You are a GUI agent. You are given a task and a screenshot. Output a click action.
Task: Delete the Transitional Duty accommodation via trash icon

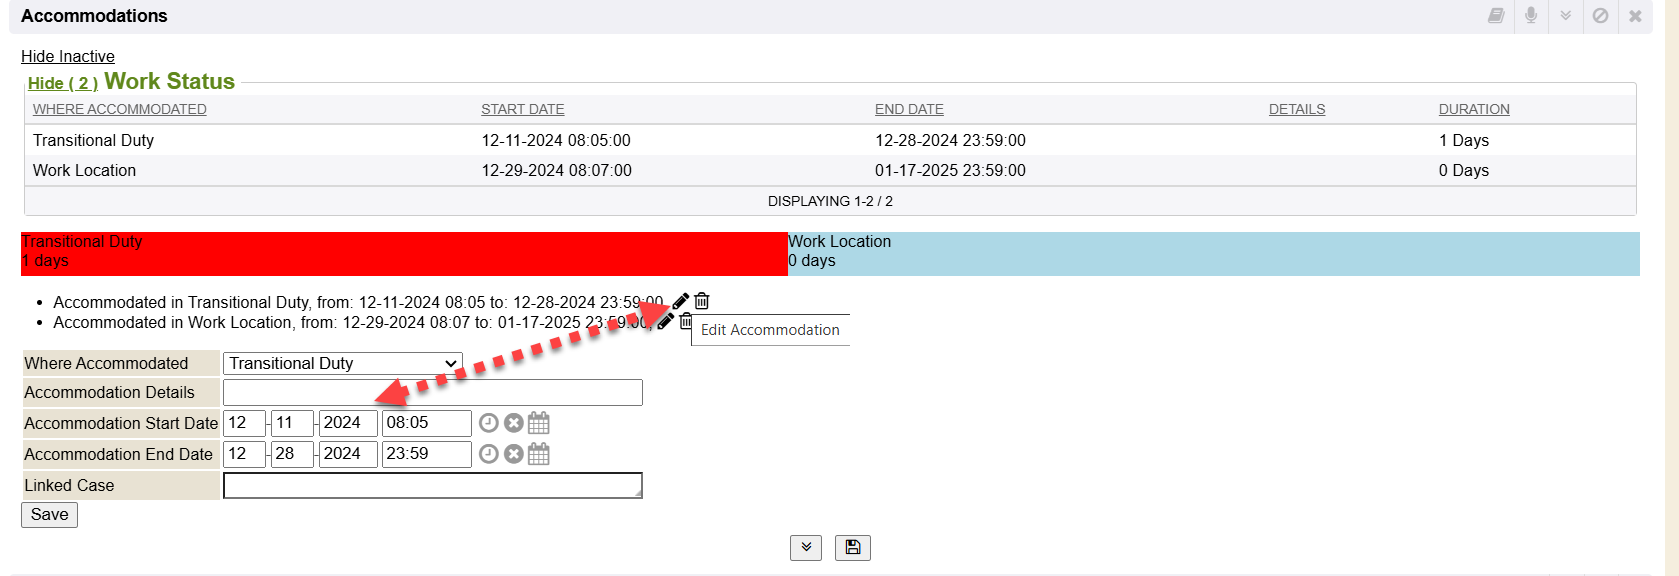coord(702,301)
